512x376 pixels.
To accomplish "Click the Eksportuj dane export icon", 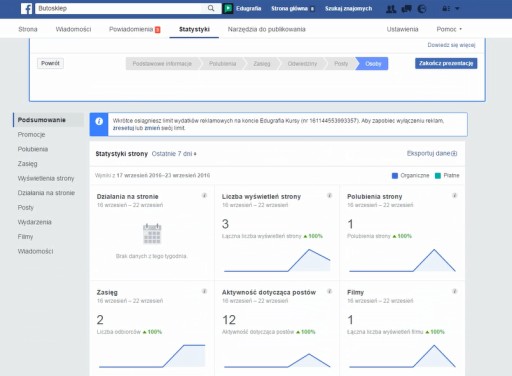I will click(454, 153).
